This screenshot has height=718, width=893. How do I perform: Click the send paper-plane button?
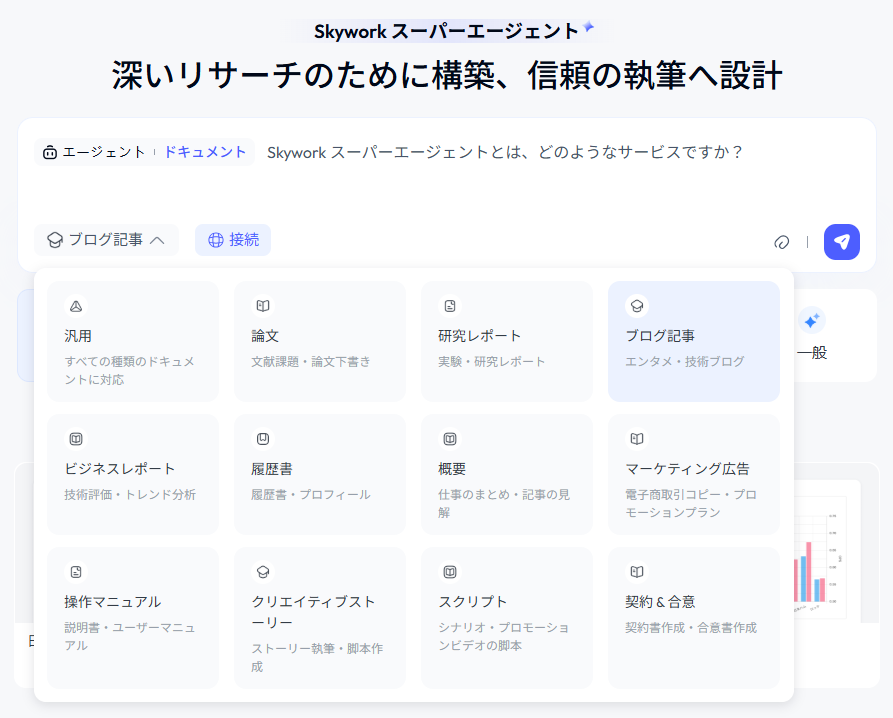842,242
